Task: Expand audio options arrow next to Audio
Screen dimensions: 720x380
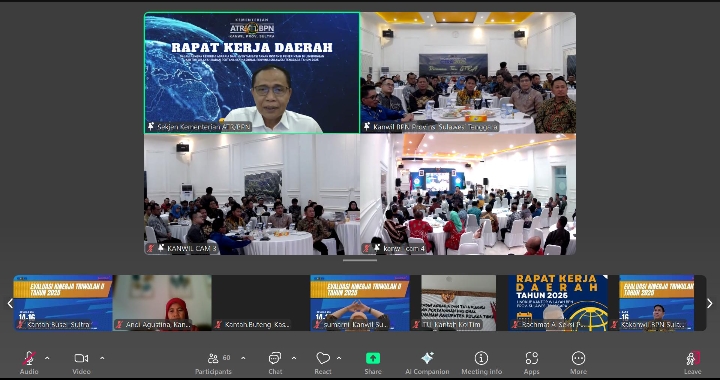Action: tap(47, 358)
